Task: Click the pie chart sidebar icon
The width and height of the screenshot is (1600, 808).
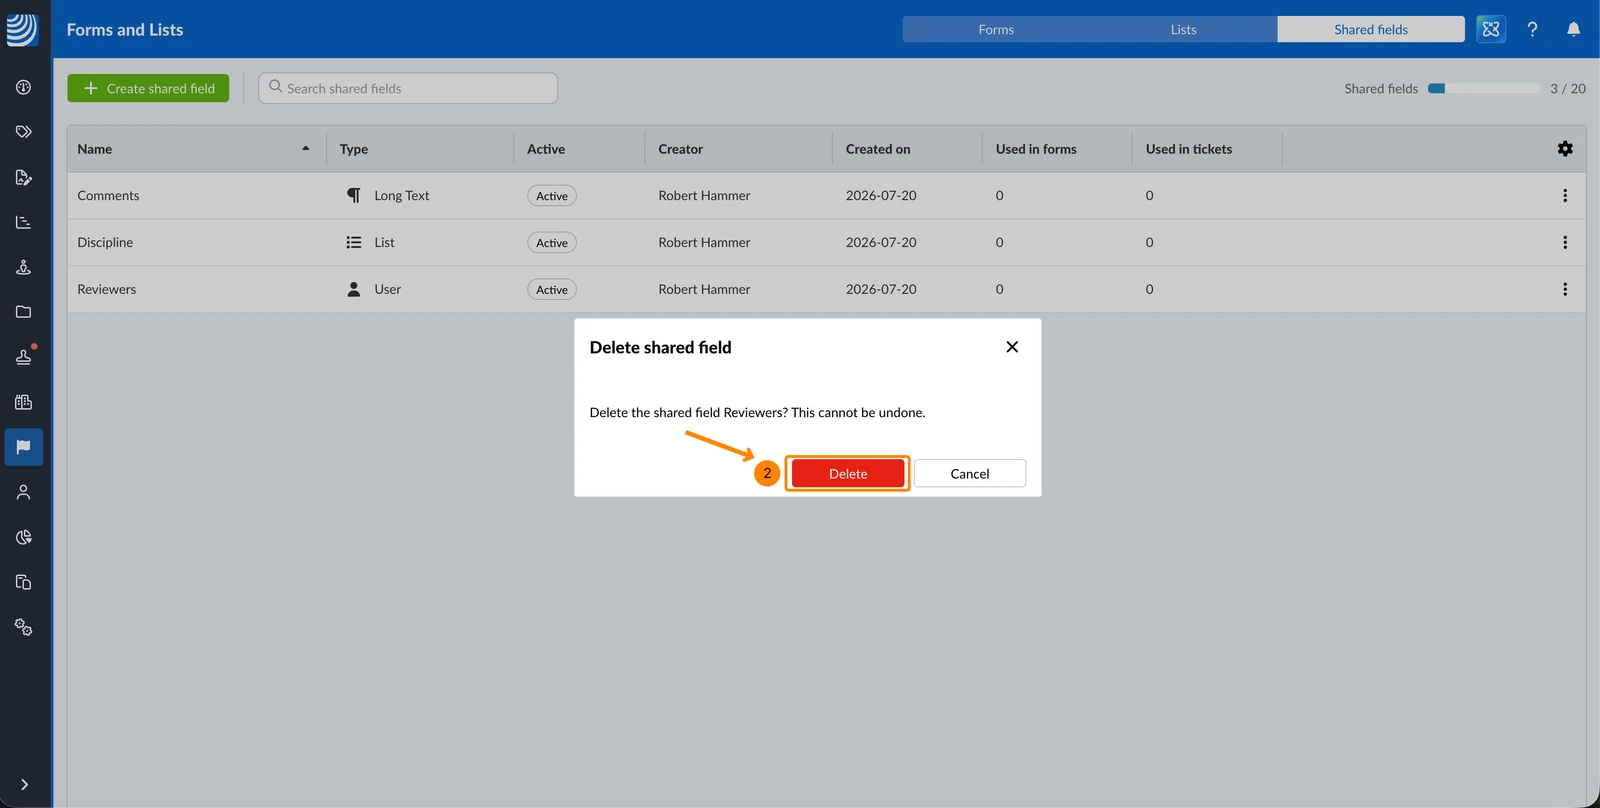Action: [x=24, y=537]
